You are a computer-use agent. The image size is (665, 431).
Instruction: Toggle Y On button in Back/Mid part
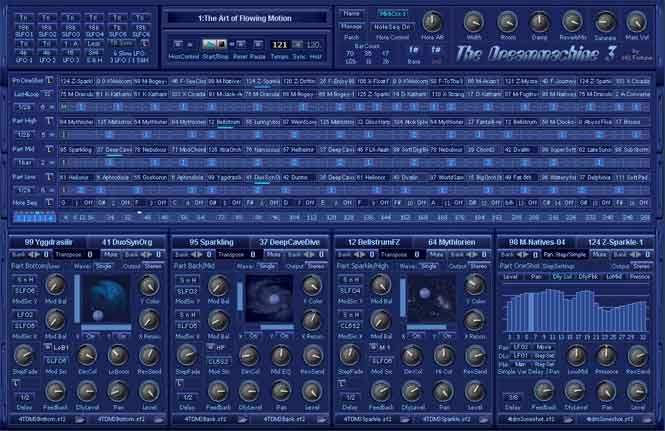tap(284, 336)
